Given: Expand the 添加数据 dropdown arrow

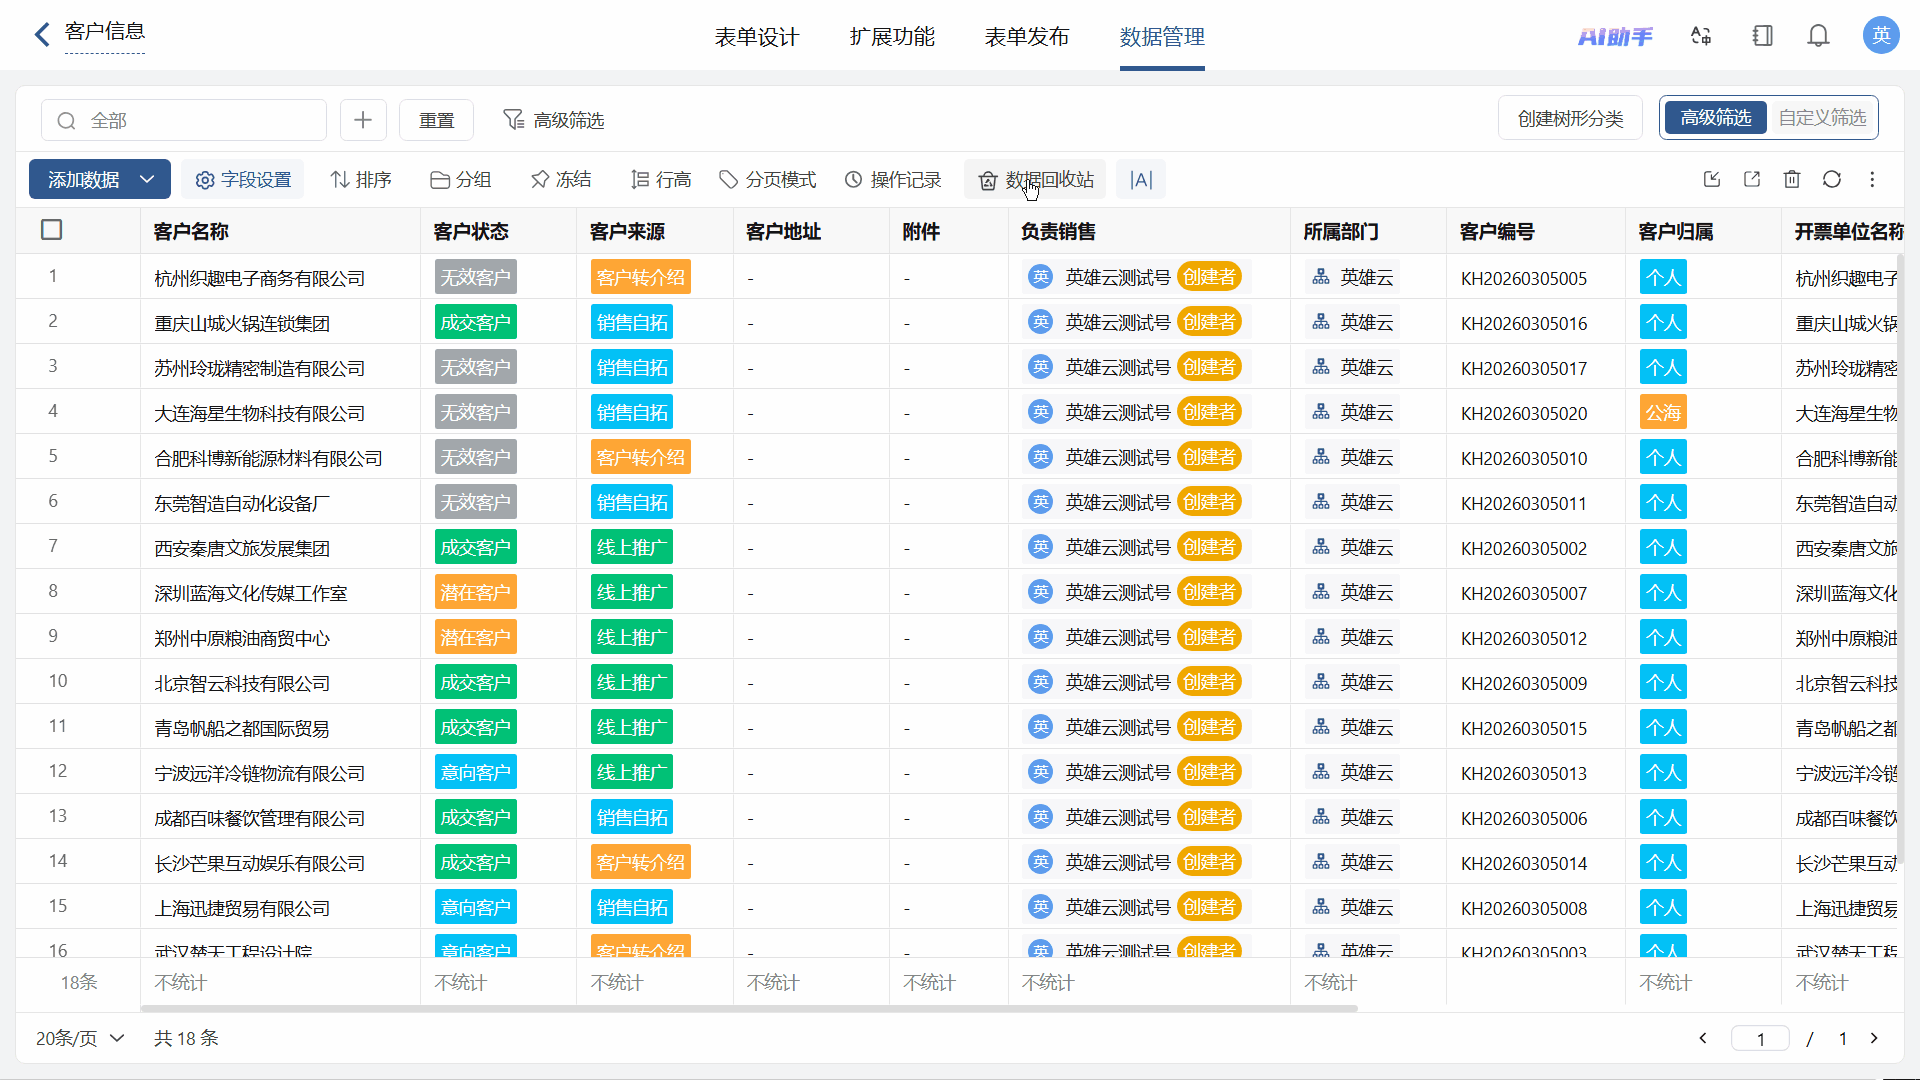Looking at the screenshot, I should 147,179.
